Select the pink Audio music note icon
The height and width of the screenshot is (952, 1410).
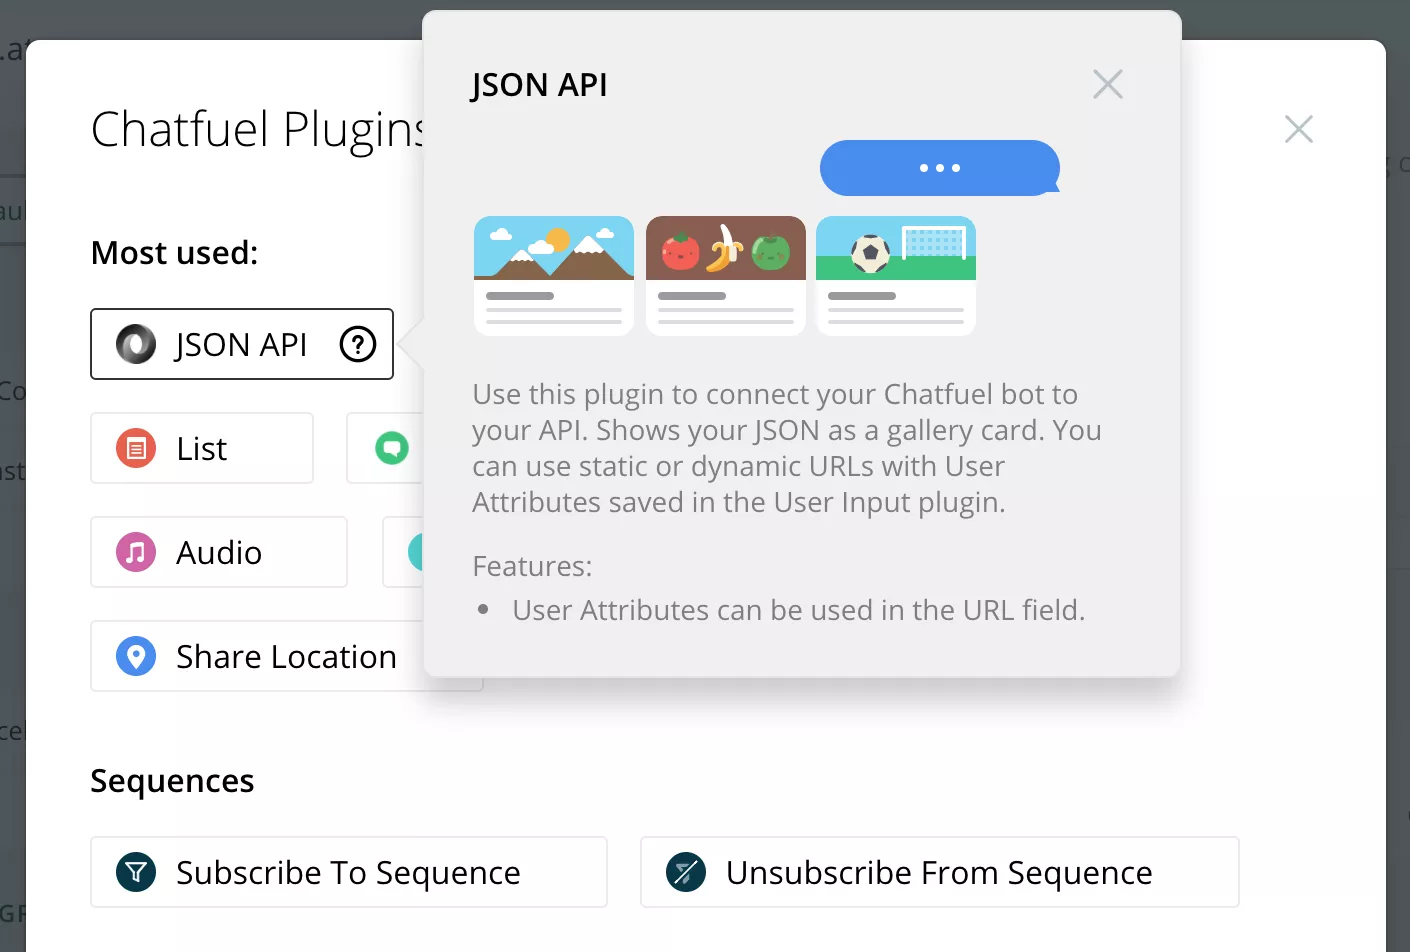[135, 552]
